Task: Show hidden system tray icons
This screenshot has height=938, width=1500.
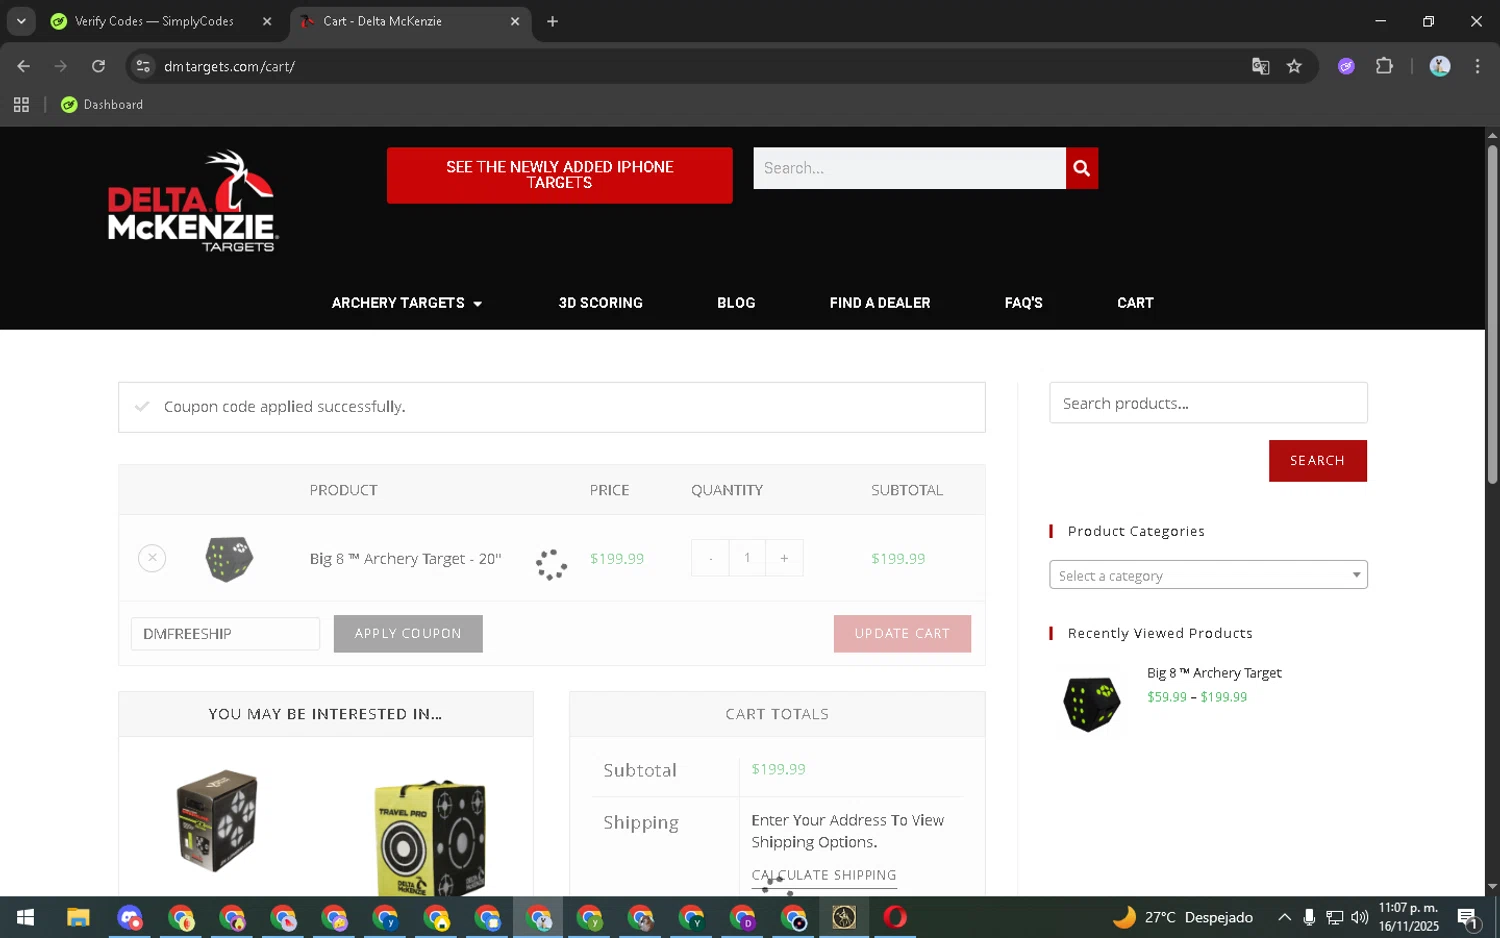Action: click(x=1284, y=917)
